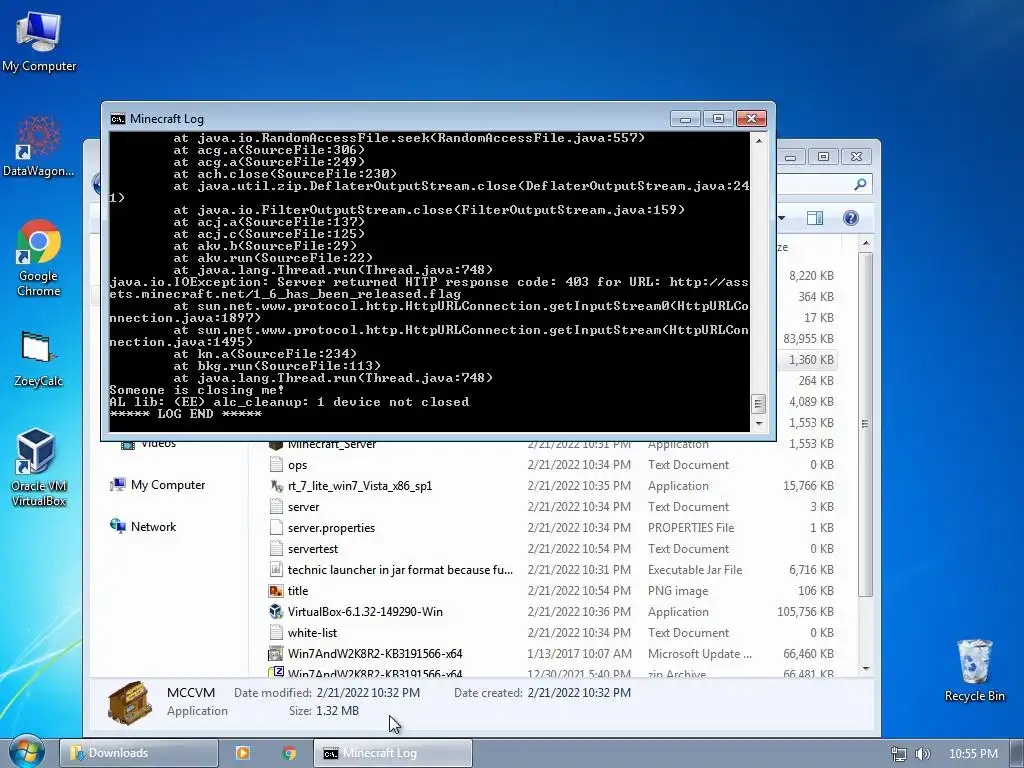Close the Minecraft Log window
Viewport: 1024px width, 768px height.
pos(751,119)
